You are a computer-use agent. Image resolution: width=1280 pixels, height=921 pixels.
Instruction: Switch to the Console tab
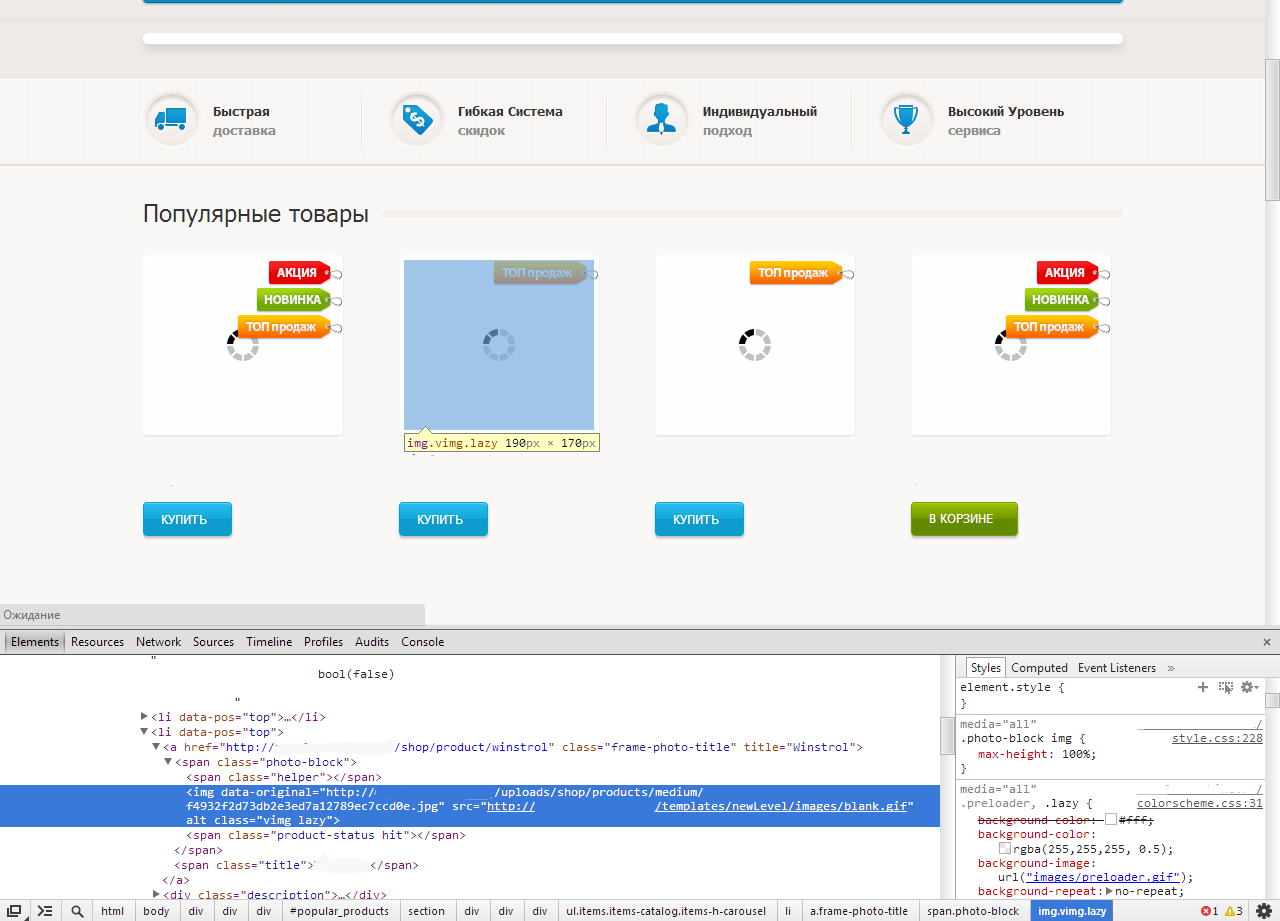click(422, 642)
